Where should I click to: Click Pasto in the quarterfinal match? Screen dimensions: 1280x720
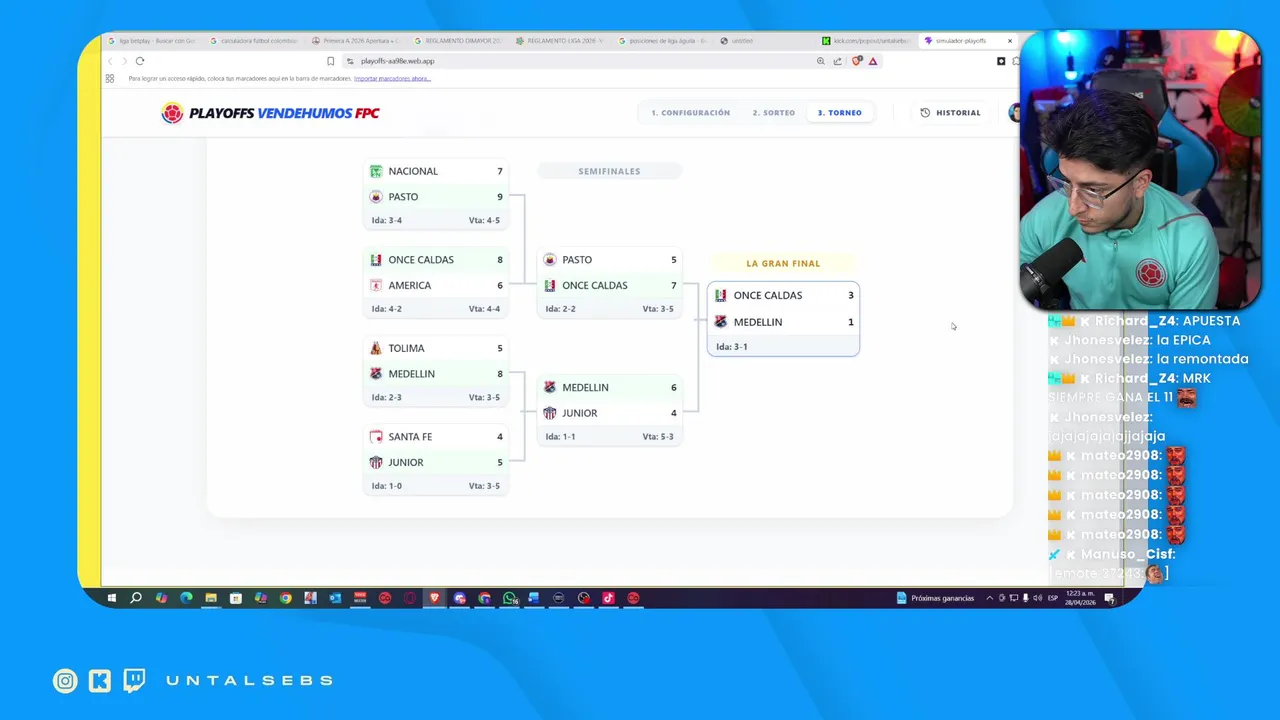[436, 197]
